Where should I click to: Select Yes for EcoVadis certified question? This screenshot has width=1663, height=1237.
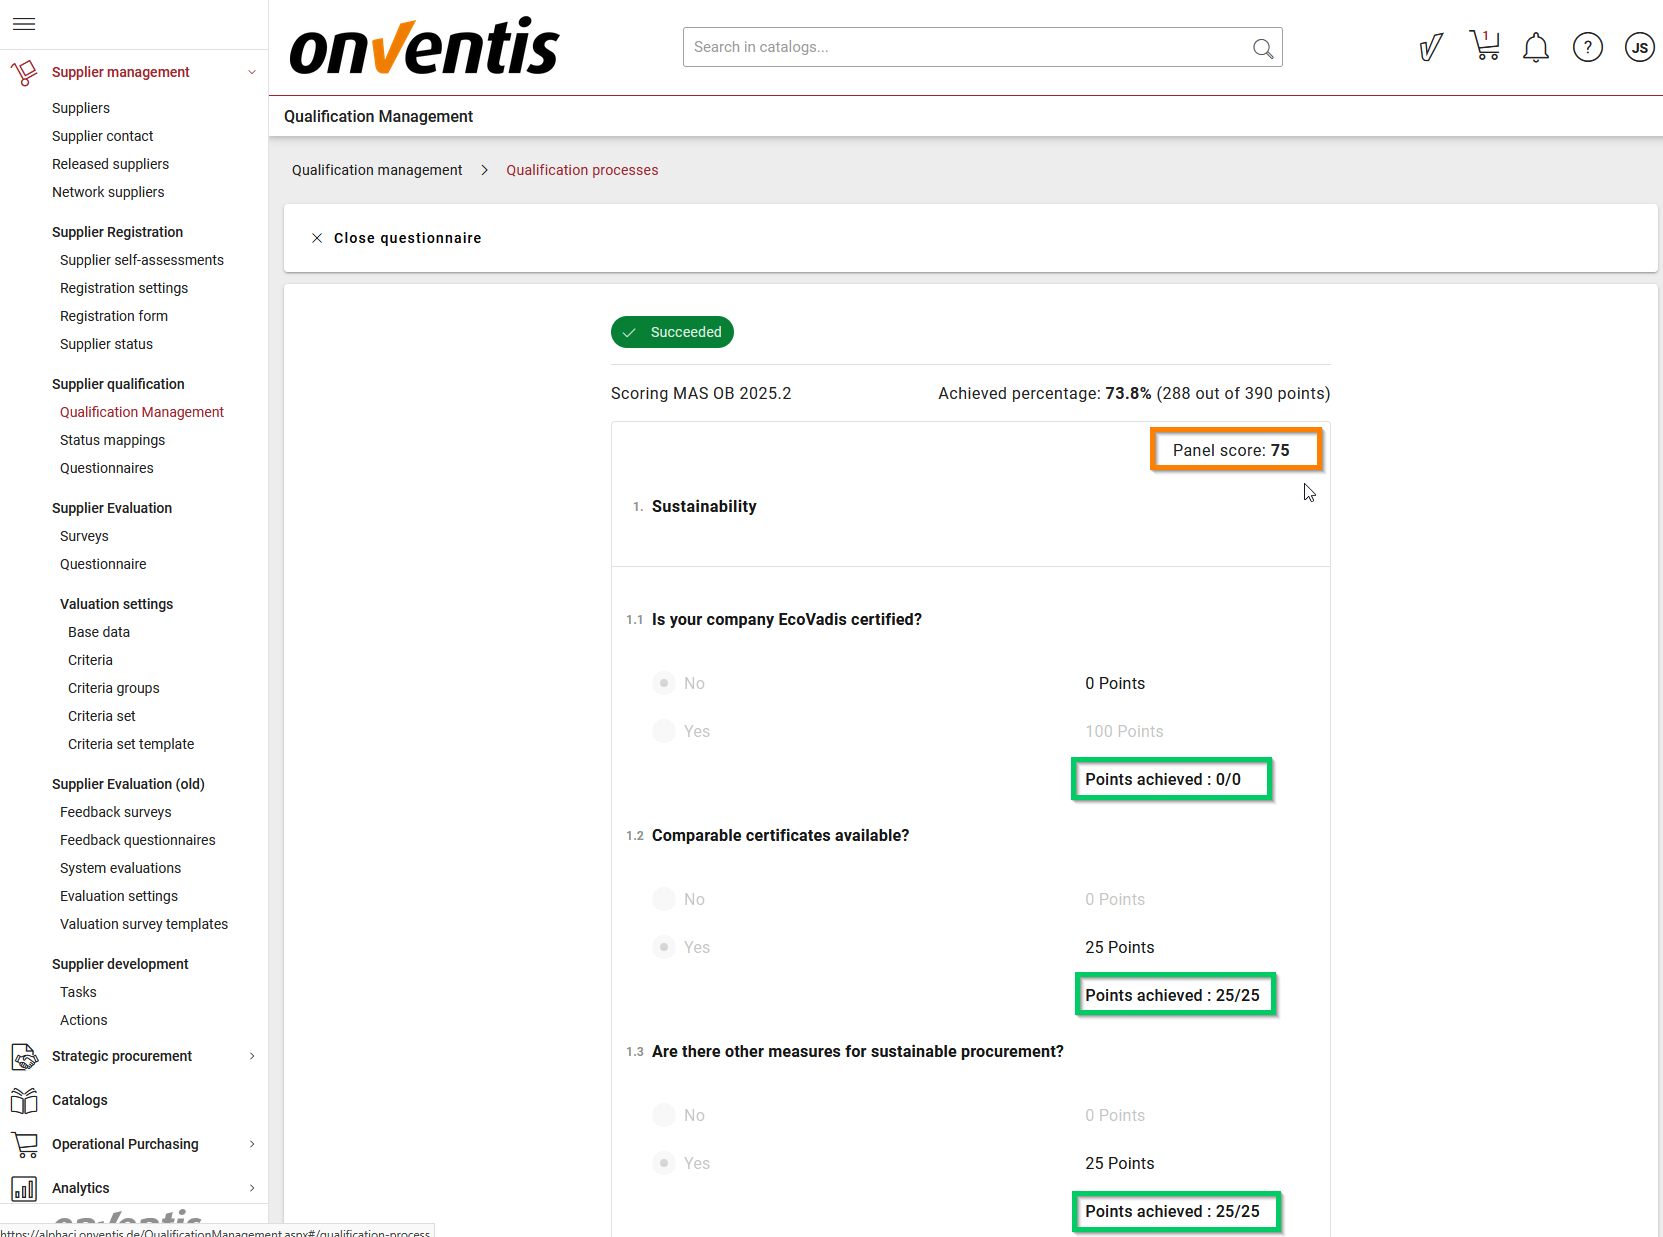pos(664,731)
